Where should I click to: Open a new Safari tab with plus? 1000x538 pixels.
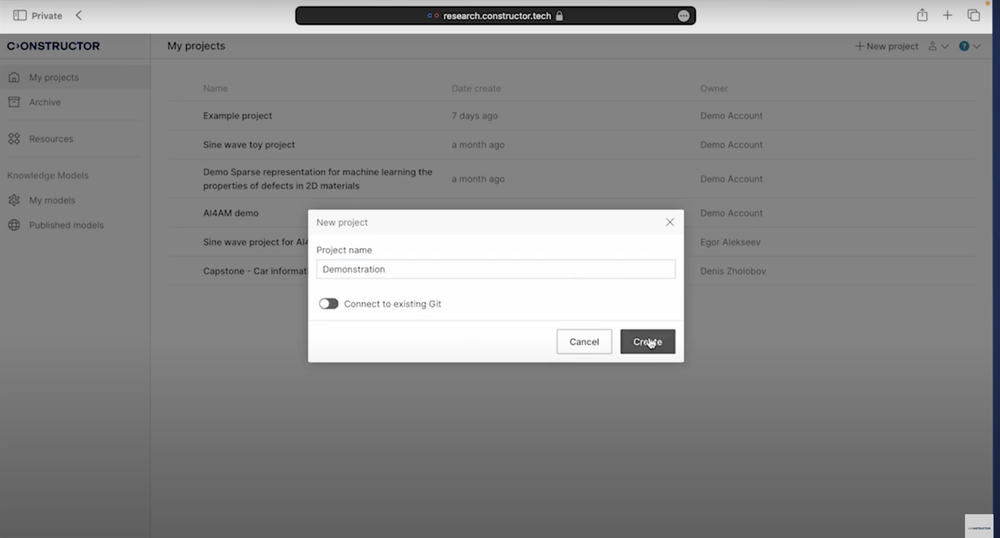[947, 15]
